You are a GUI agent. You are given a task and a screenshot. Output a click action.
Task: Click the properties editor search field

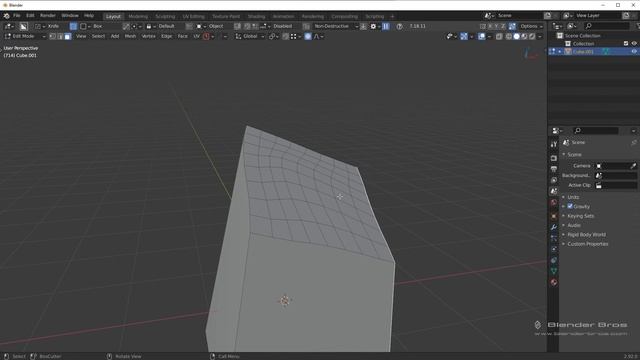[x=596, y=131]
